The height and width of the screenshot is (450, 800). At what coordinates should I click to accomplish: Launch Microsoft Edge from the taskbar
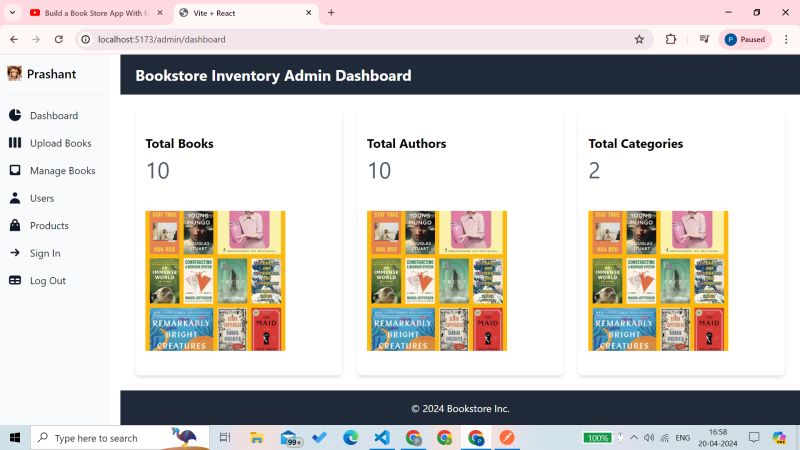(x=351, y=438)
